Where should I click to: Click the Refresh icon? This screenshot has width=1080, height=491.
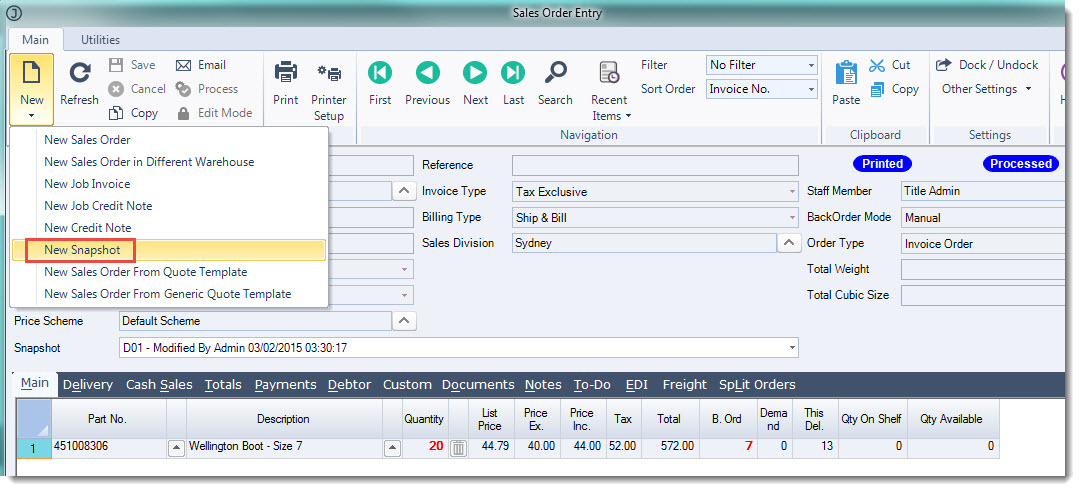coord(81,74)
